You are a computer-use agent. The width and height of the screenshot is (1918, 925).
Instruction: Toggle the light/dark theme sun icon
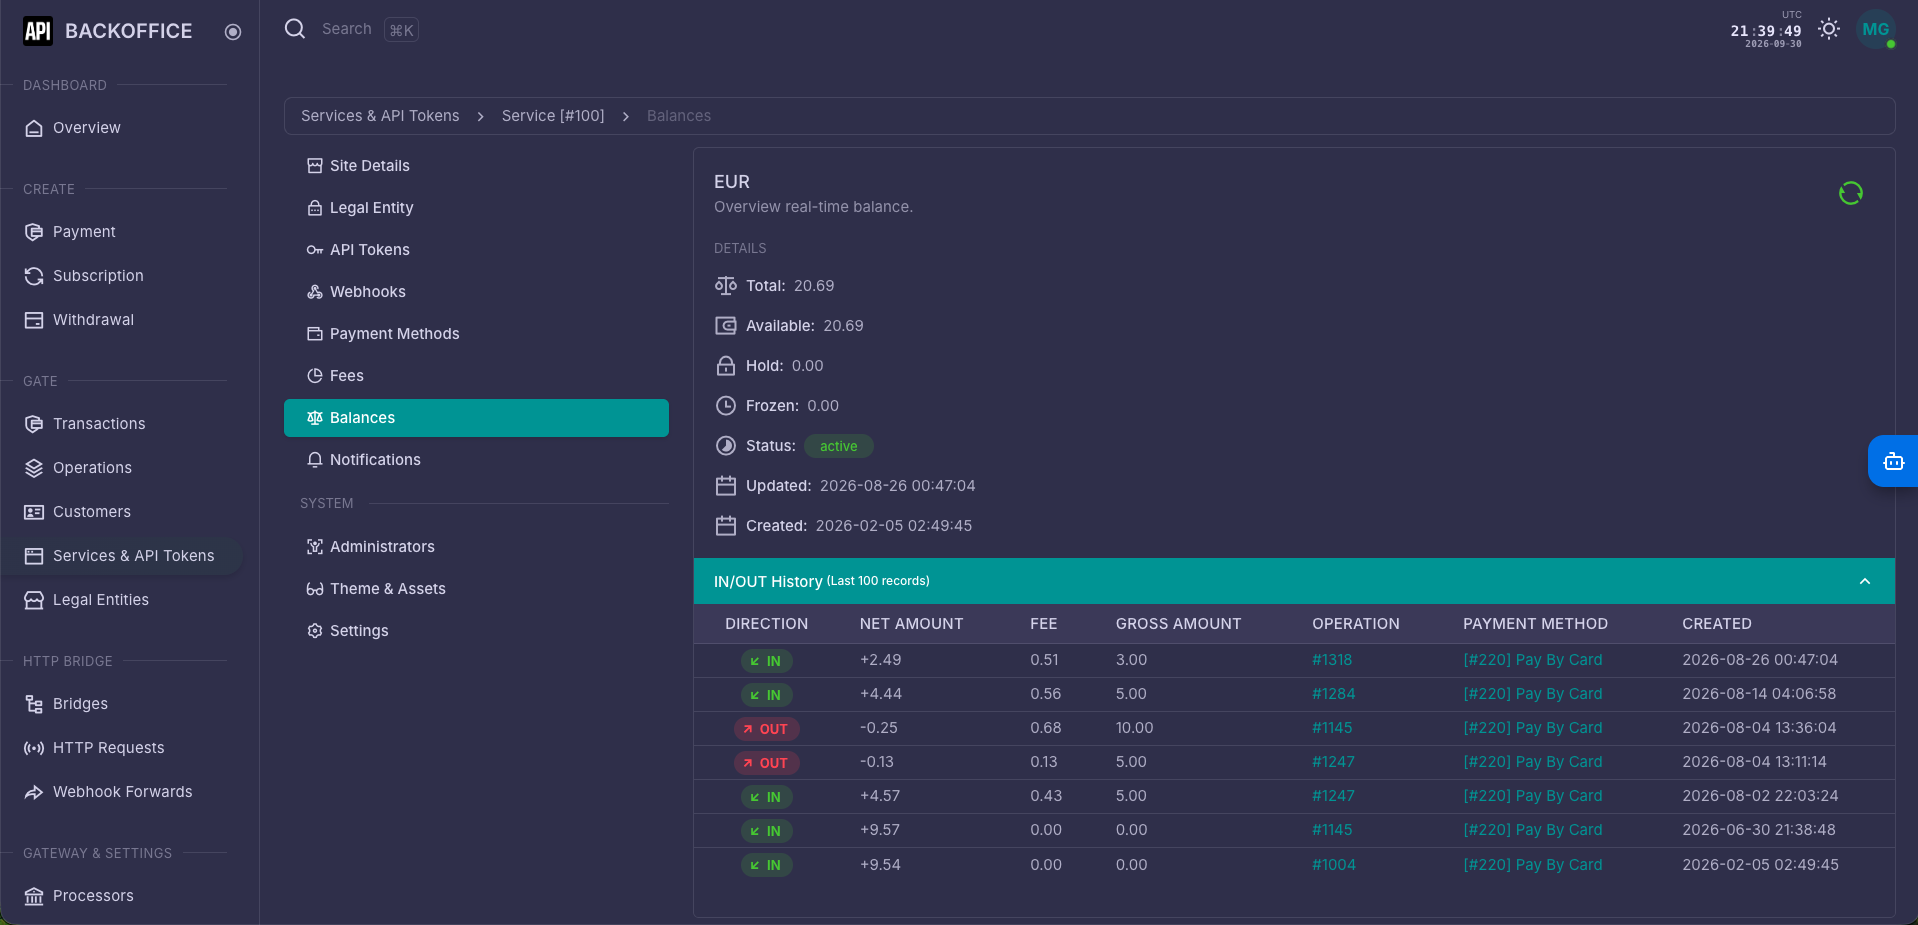(1828, 29)
